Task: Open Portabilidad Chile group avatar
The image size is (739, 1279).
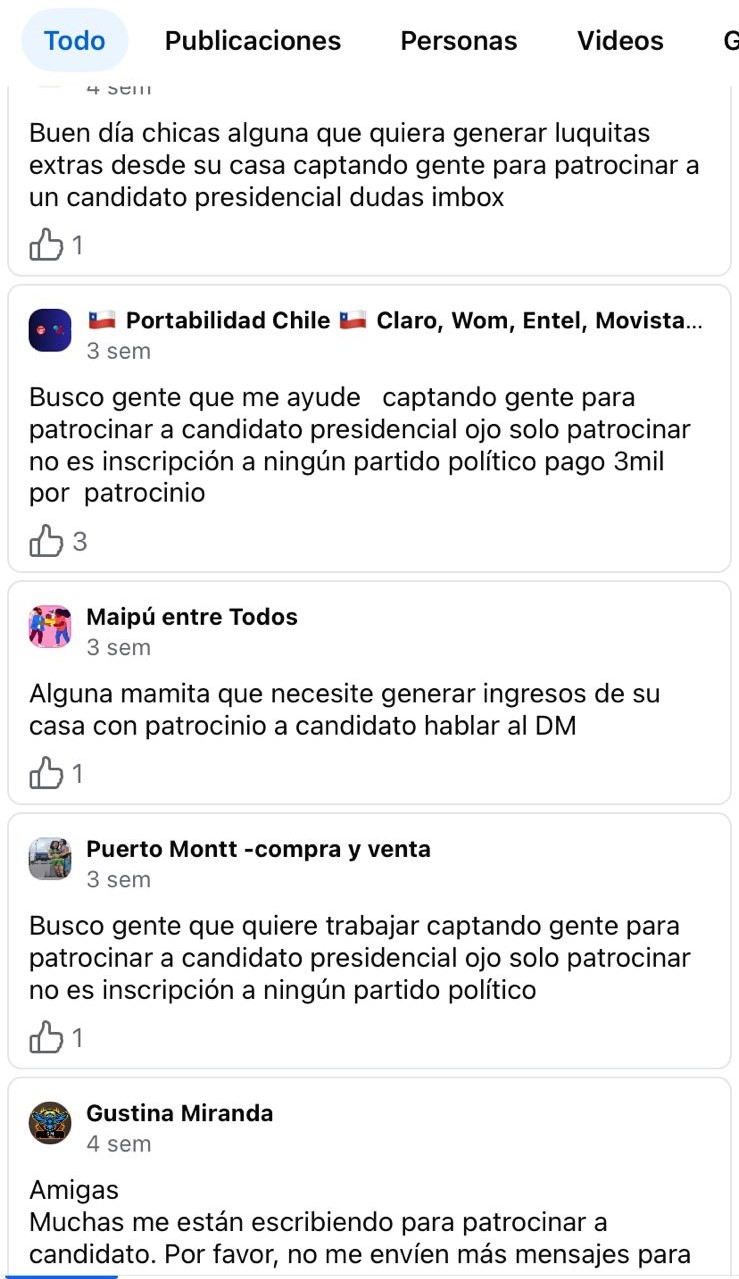Action: pyautogui.click(x=50, y=331)
